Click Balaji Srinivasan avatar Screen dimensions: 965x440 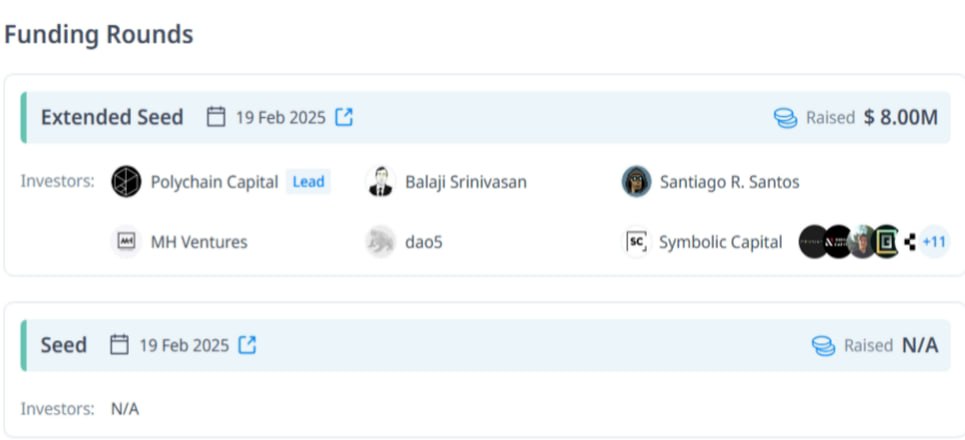pyautogui.click(x=380, y=182)
